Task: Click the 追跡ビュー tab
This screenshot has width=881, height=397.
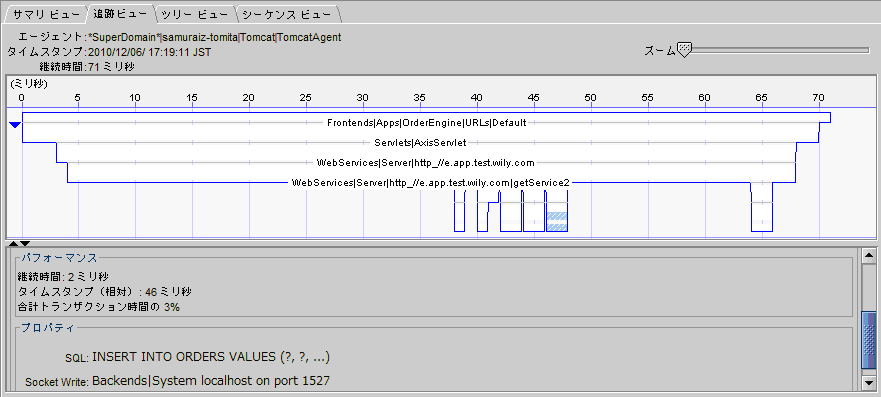Action: tap(119, 14)
